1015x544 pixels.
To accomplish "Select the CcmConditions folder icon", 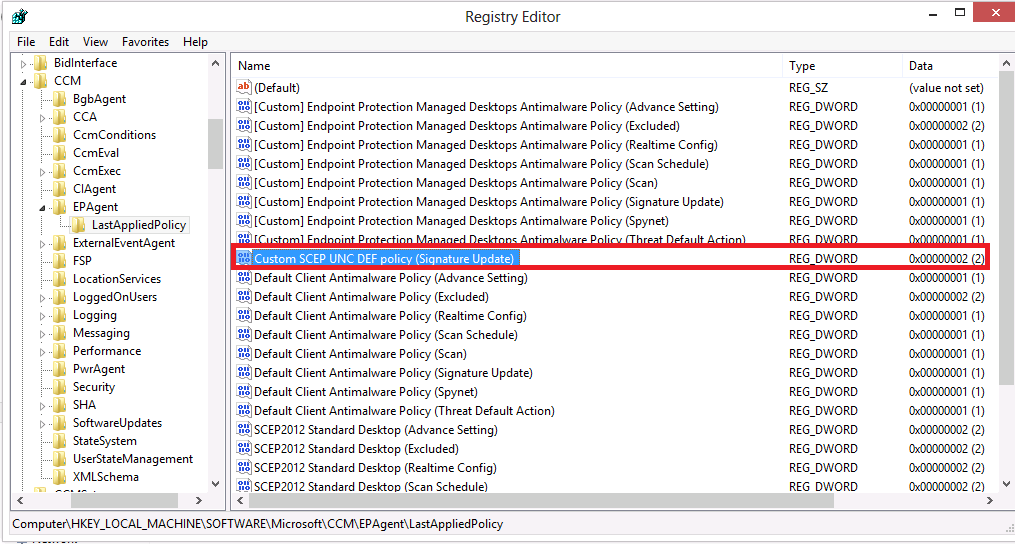I will [60, 135].
